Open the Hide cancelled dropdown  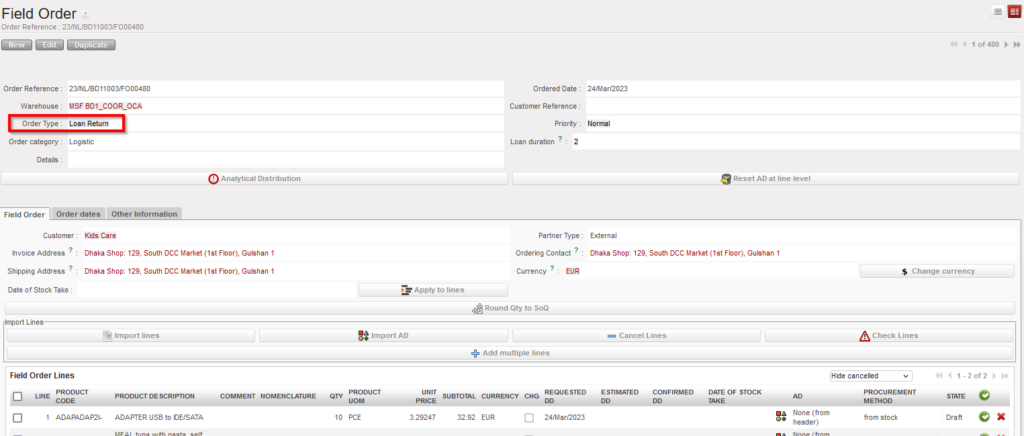point(873,375)
